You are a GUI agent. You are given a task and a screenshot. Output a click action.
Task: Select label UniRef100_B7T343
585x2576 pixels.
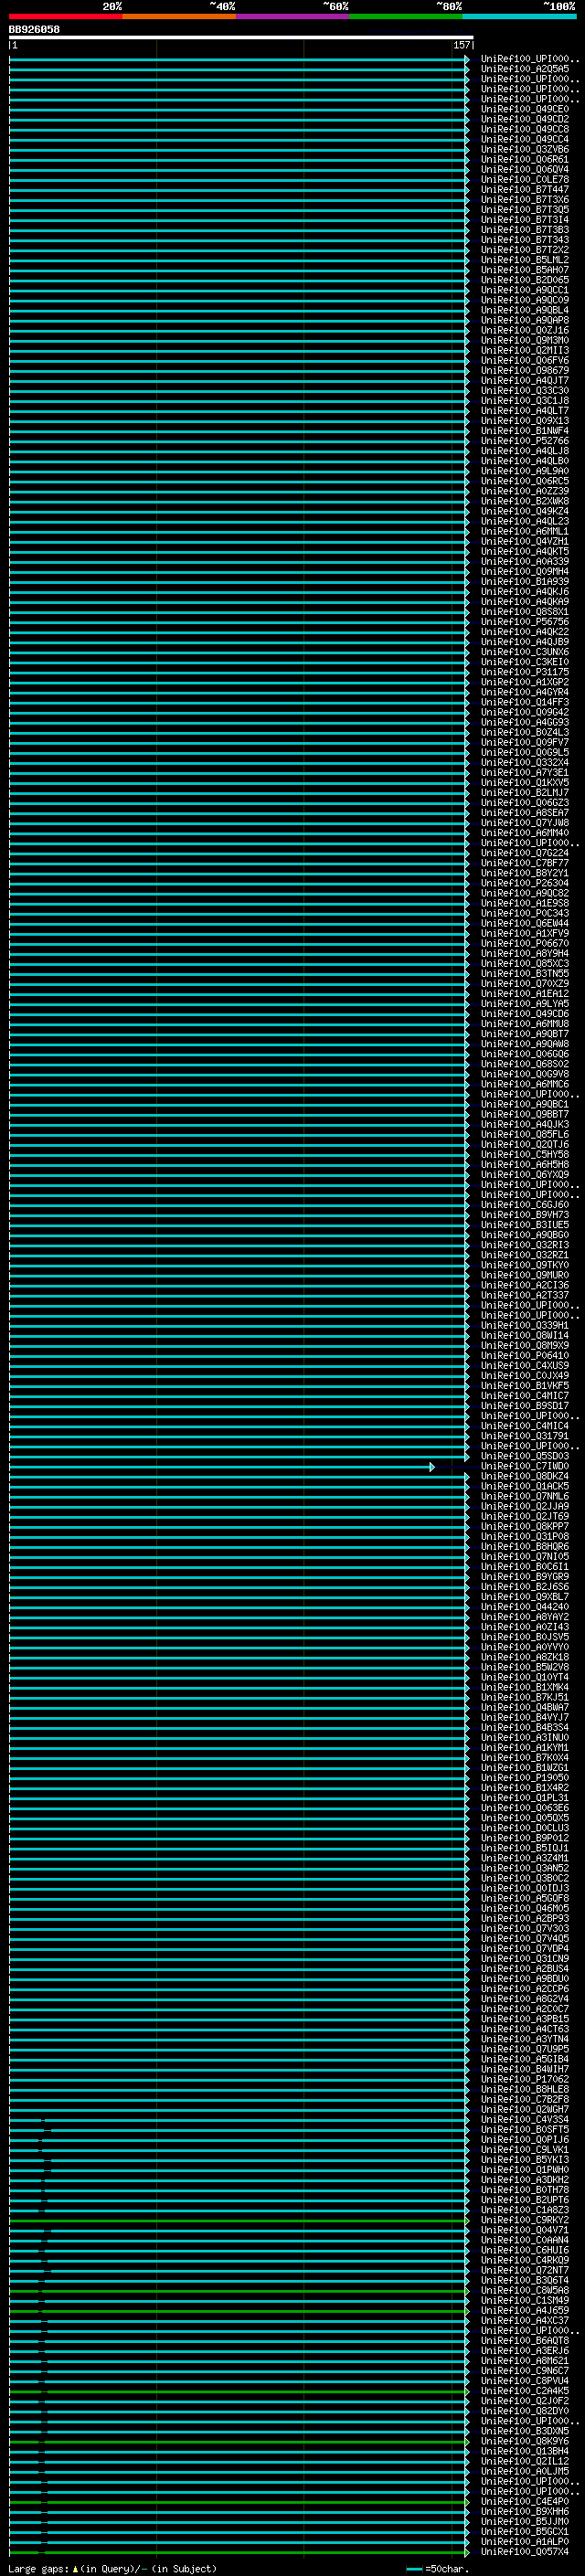click(524, 239)
